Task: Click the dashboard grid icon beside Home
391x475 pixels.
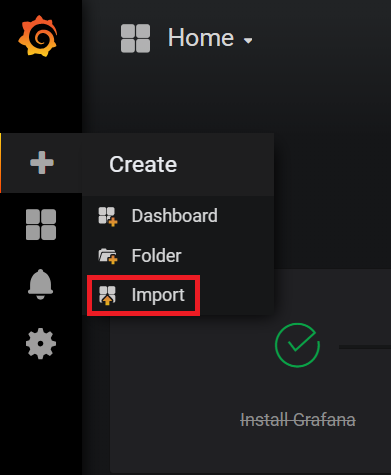Action: click(135, 38)
